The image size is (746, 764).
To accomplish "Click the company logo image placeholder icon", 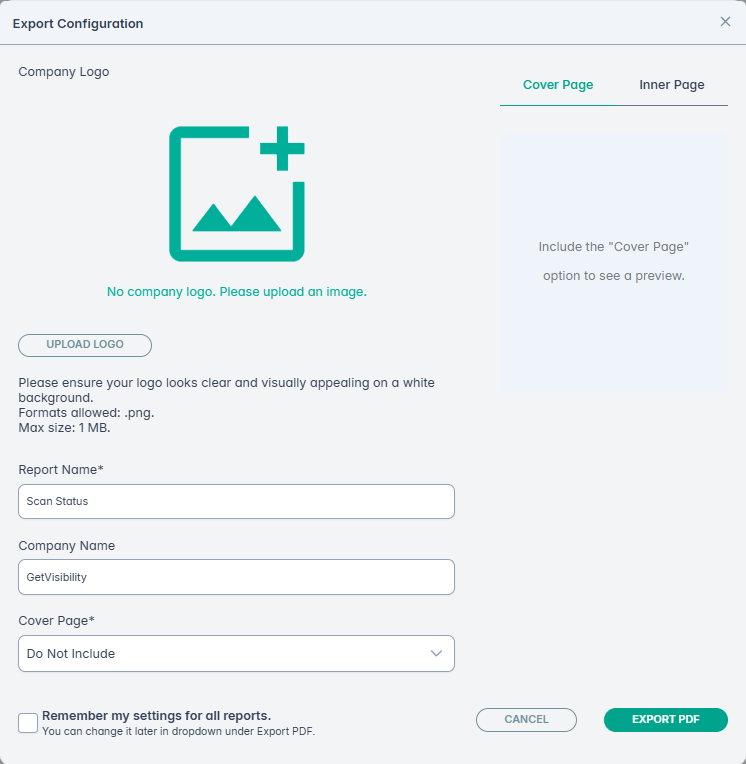I will point(236,195).
